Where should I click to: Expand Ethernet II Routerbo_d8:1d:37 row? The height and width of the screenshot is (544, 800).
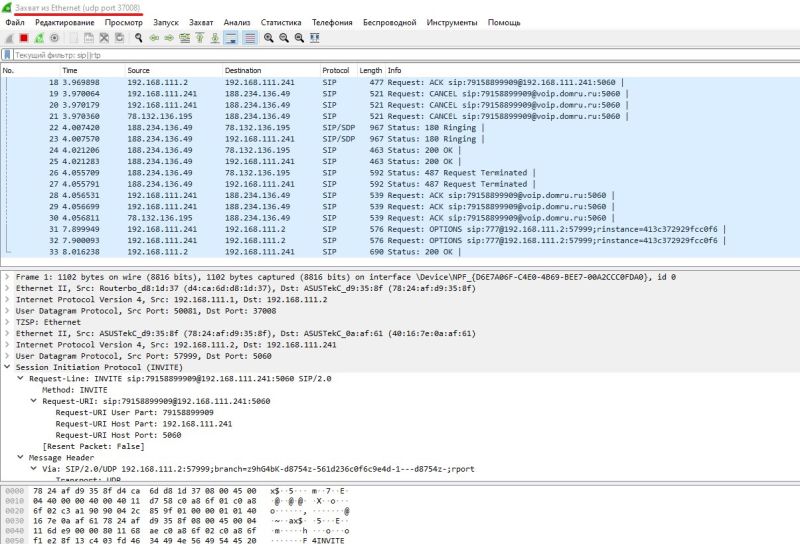pos(7,288)
